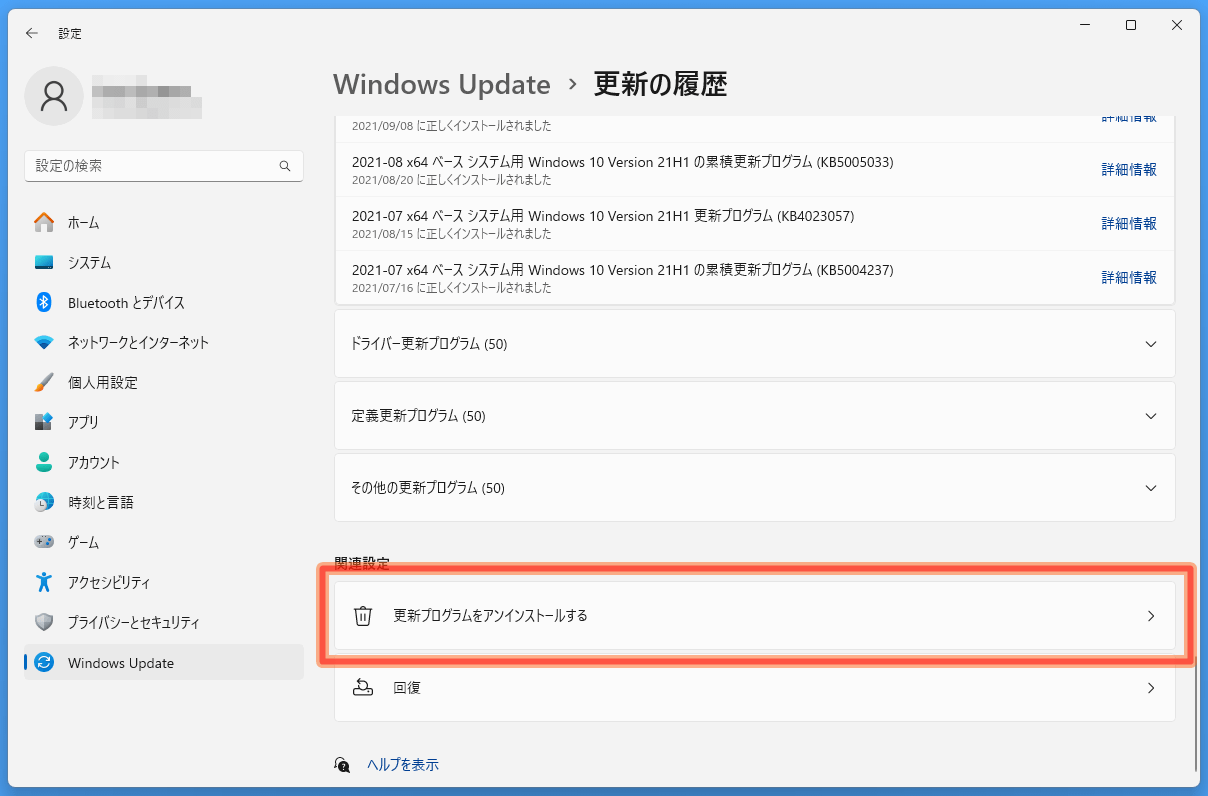Select 個人用設定 in sidebar
Viewport: 1208px width, 796px height.
coord(164,382)
